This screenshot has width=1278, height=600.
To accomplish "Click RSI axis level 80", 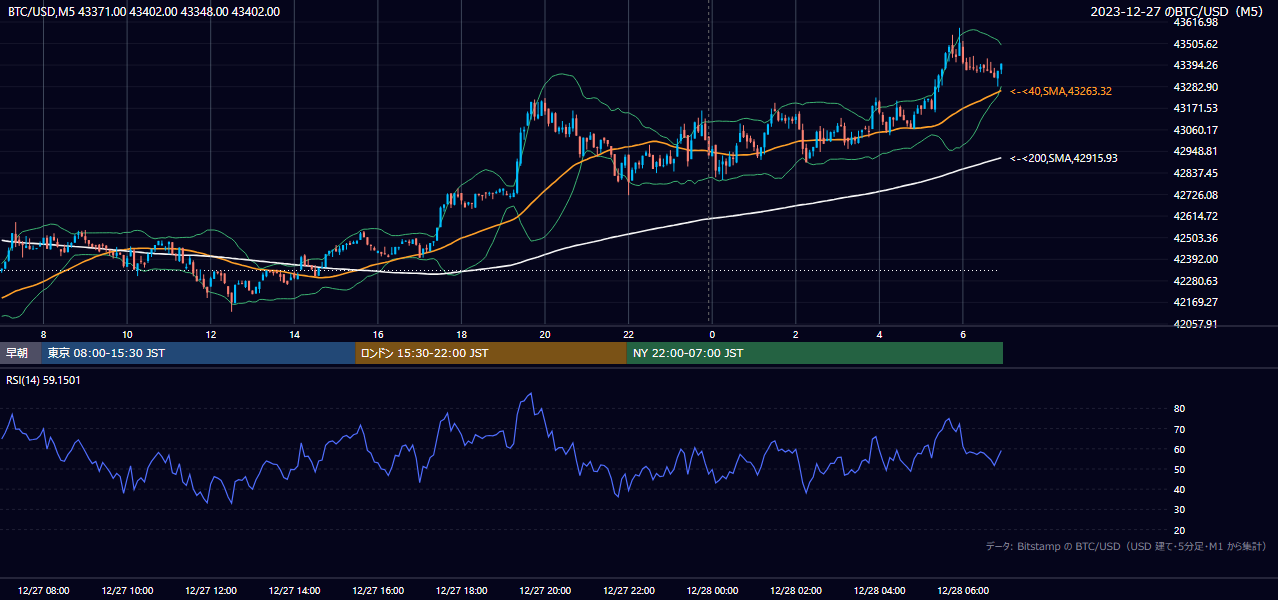I will click(1179, 409).
